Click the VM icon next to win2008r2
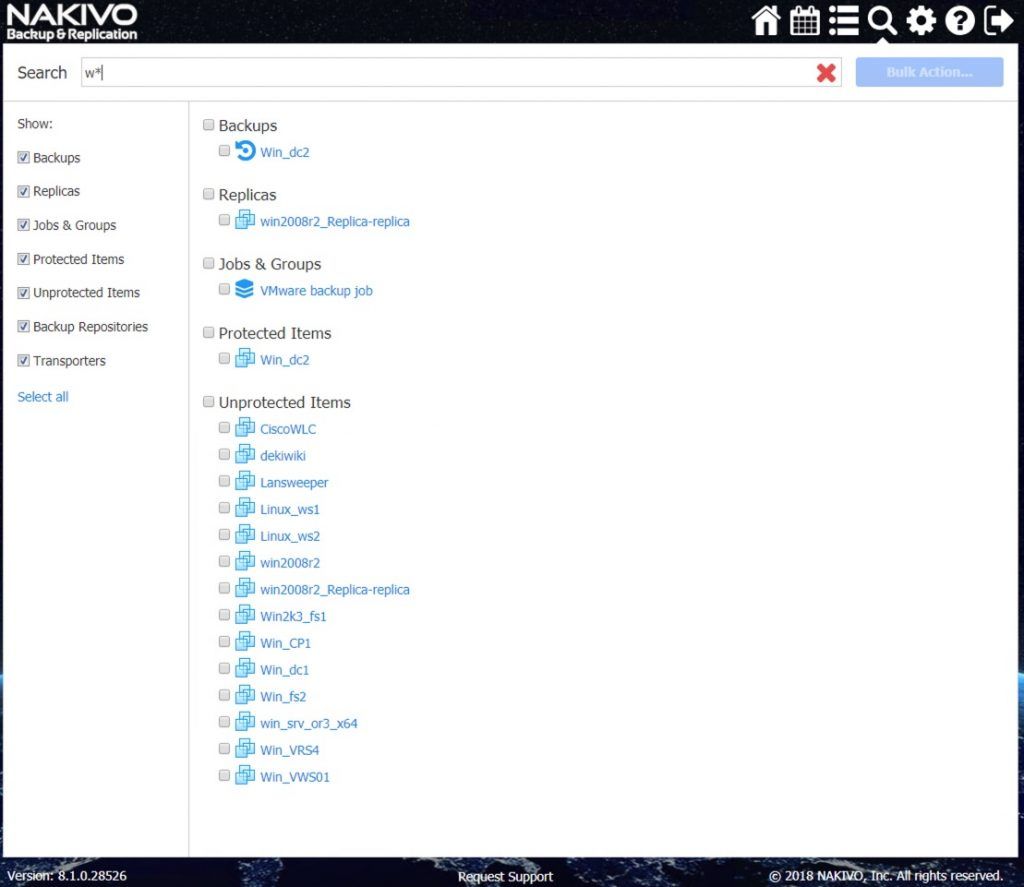The image size is (1024, 887). click(x=245, y=562)
